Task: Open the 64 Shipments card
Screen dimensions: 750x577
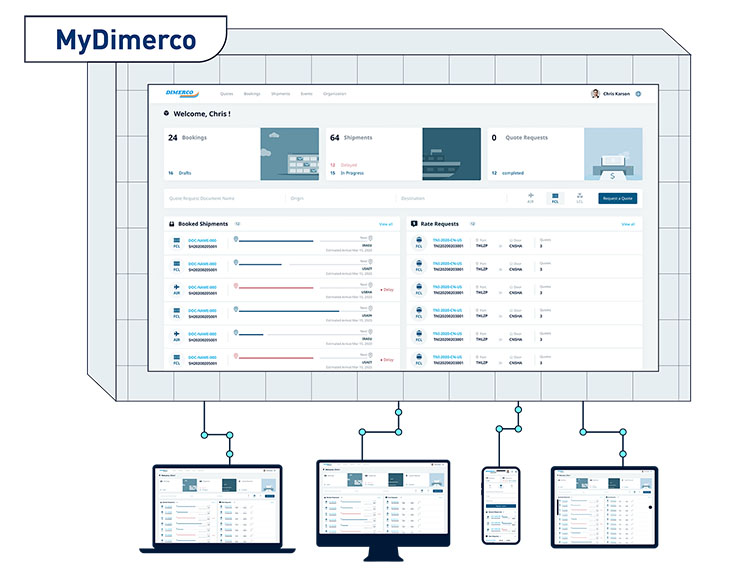Action: (x=403, y=154)
